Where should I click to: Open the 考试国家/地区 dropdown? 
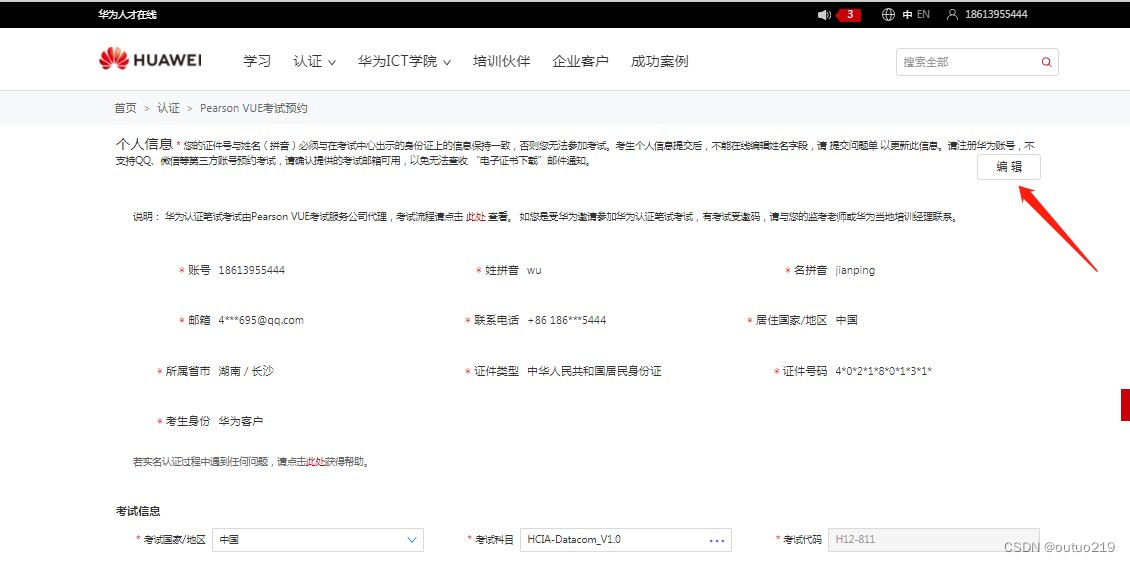(318, 540)
